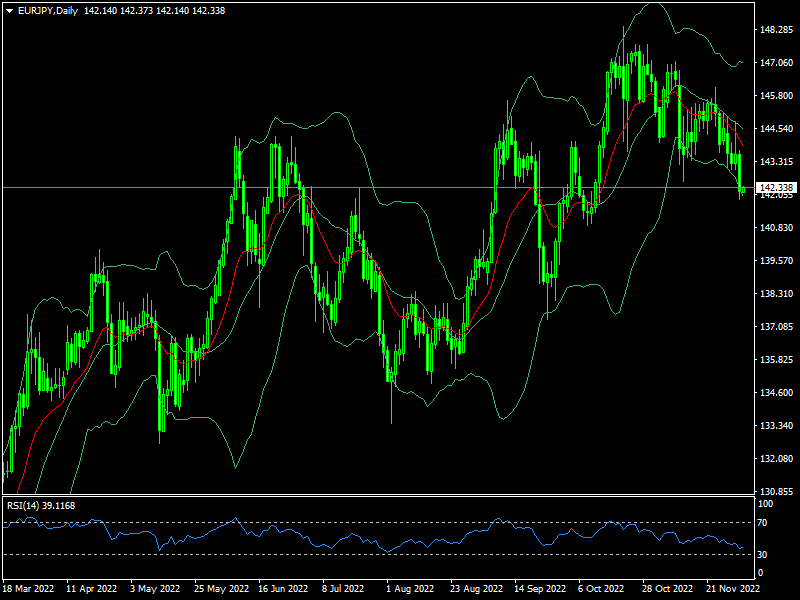Click the 134.600 price axis label
The height and width of the screenshot is (600, 800).
click(x=777, y=392)
